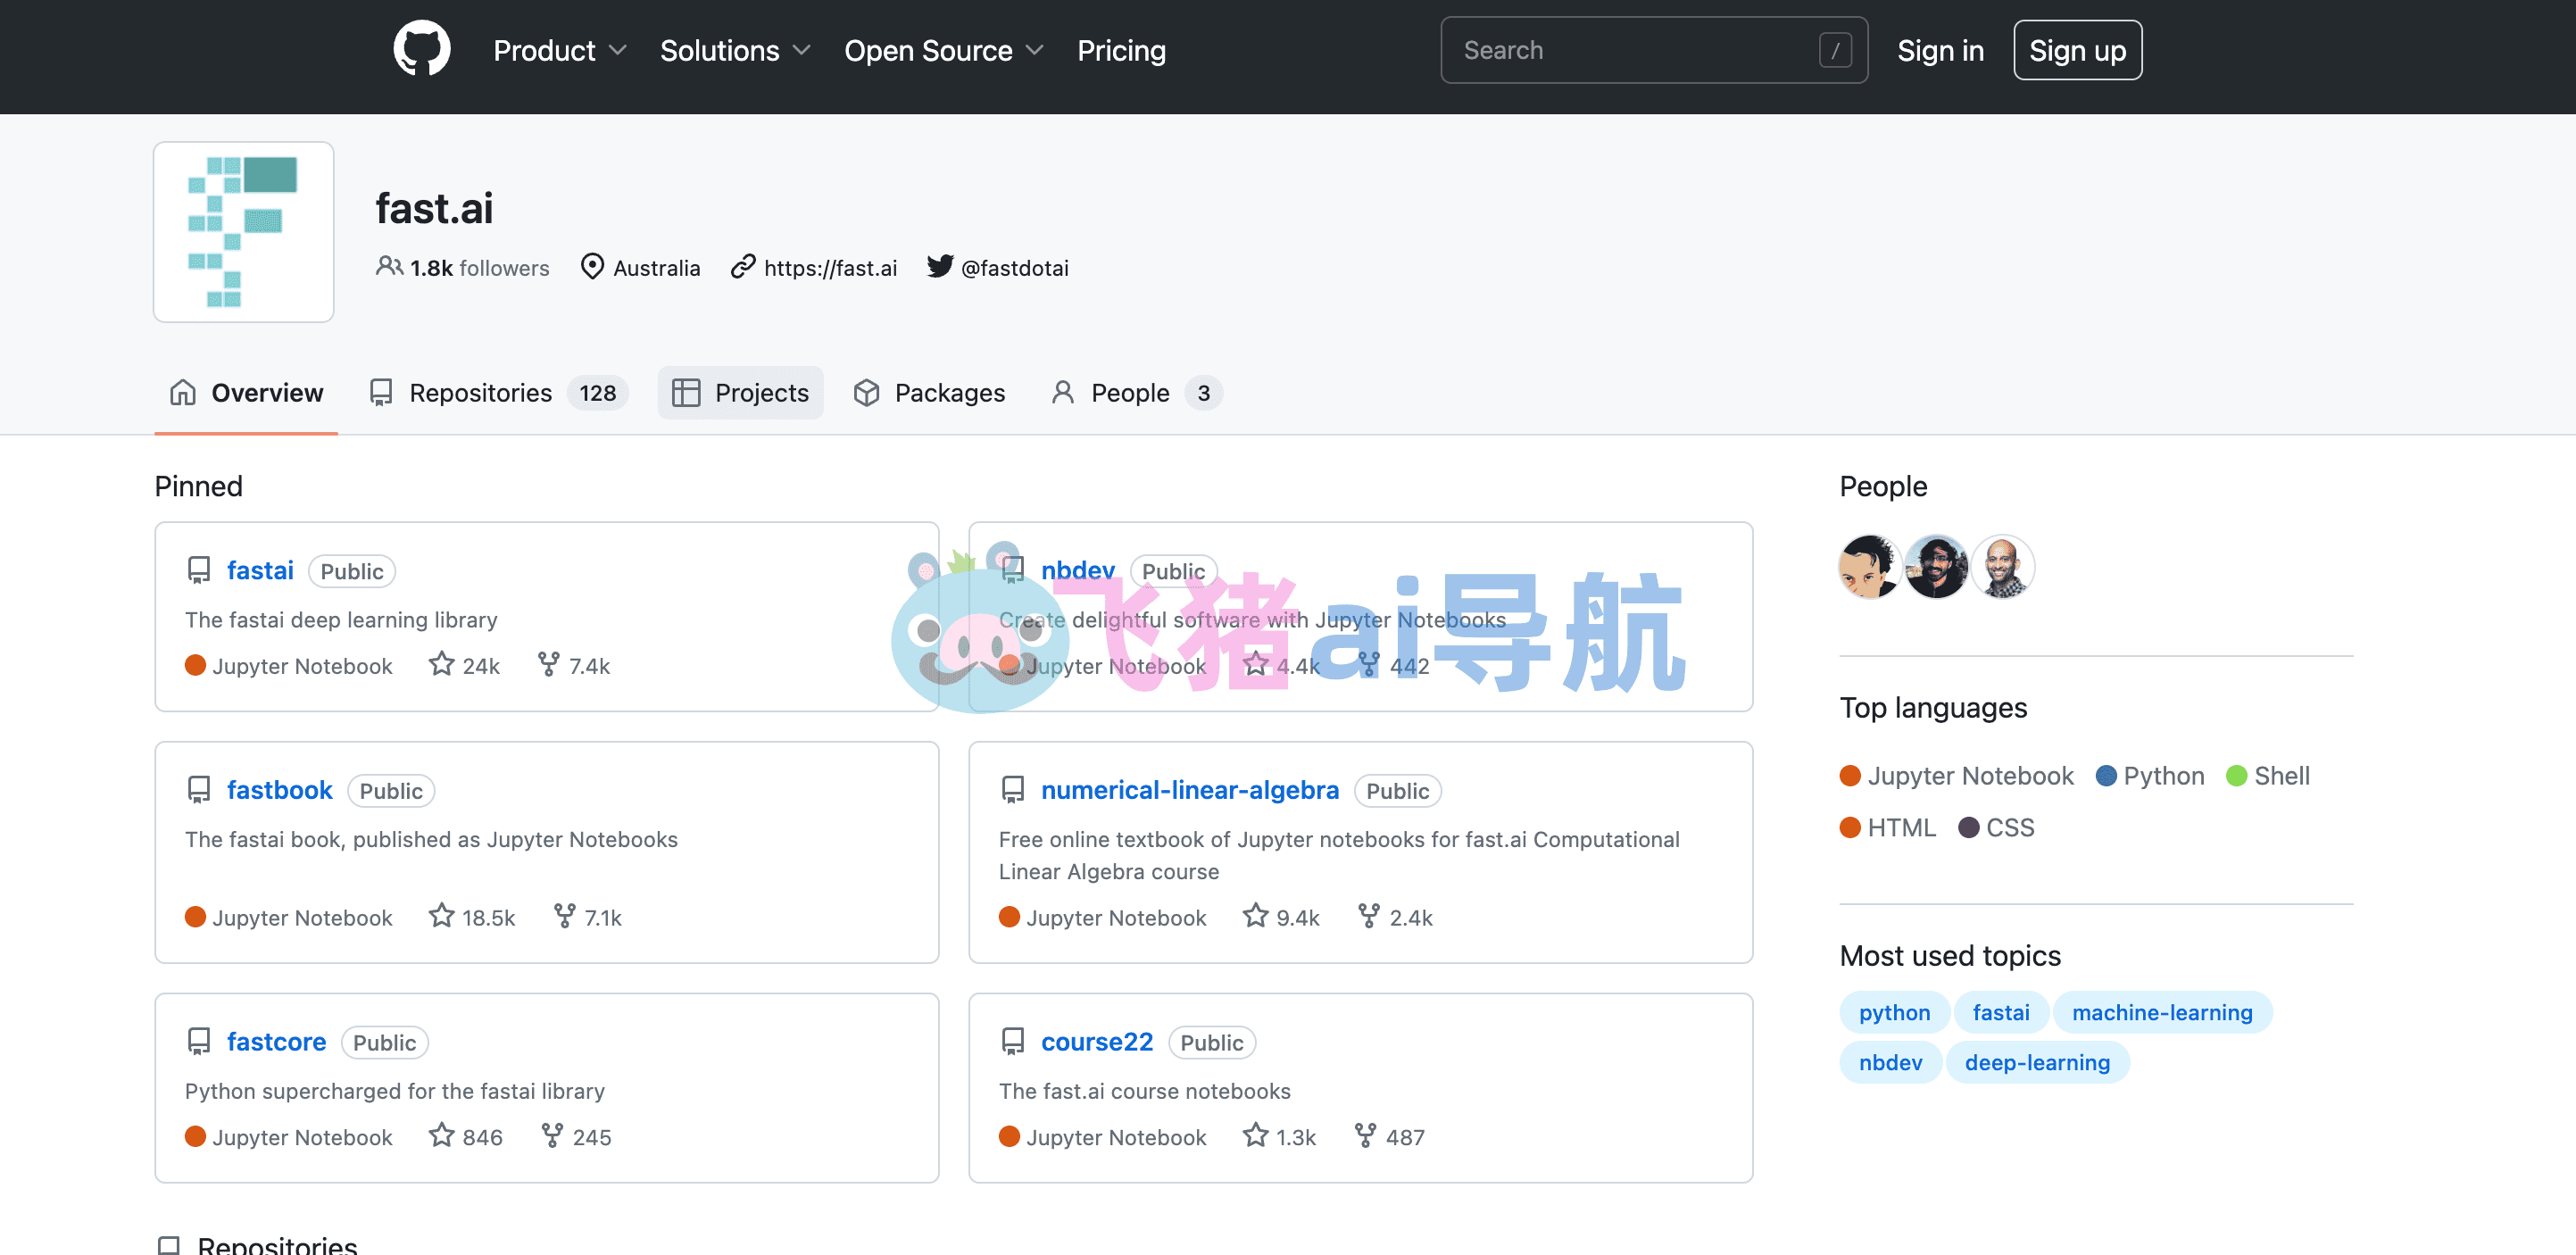Go to the Pricing page
The width and height of the screenshot is (2576, 1255).
(x=1121, y=50)
